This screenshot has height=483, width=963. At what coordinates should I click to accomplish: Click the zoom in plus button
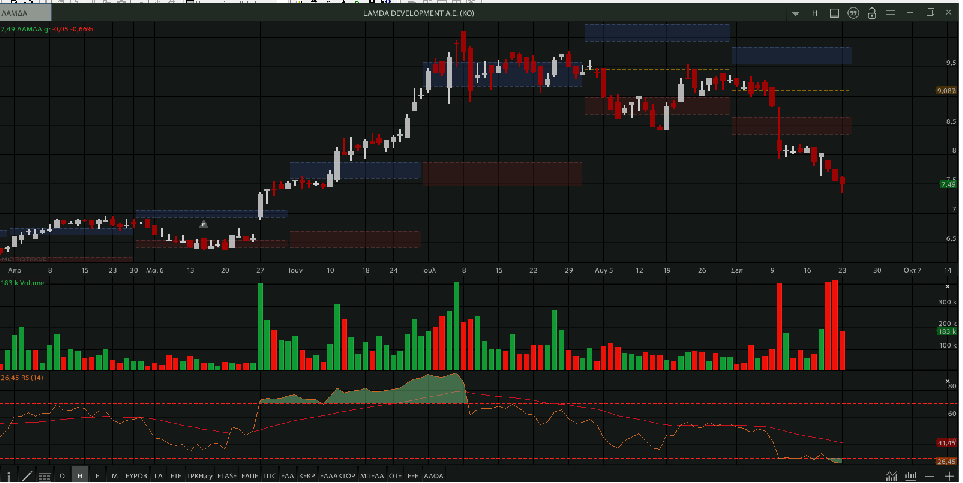point(949,476)
